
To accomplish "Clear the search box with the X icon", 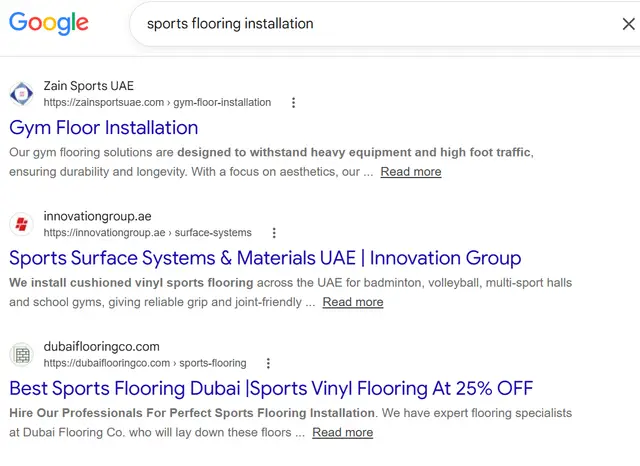I will pos(629,24).
